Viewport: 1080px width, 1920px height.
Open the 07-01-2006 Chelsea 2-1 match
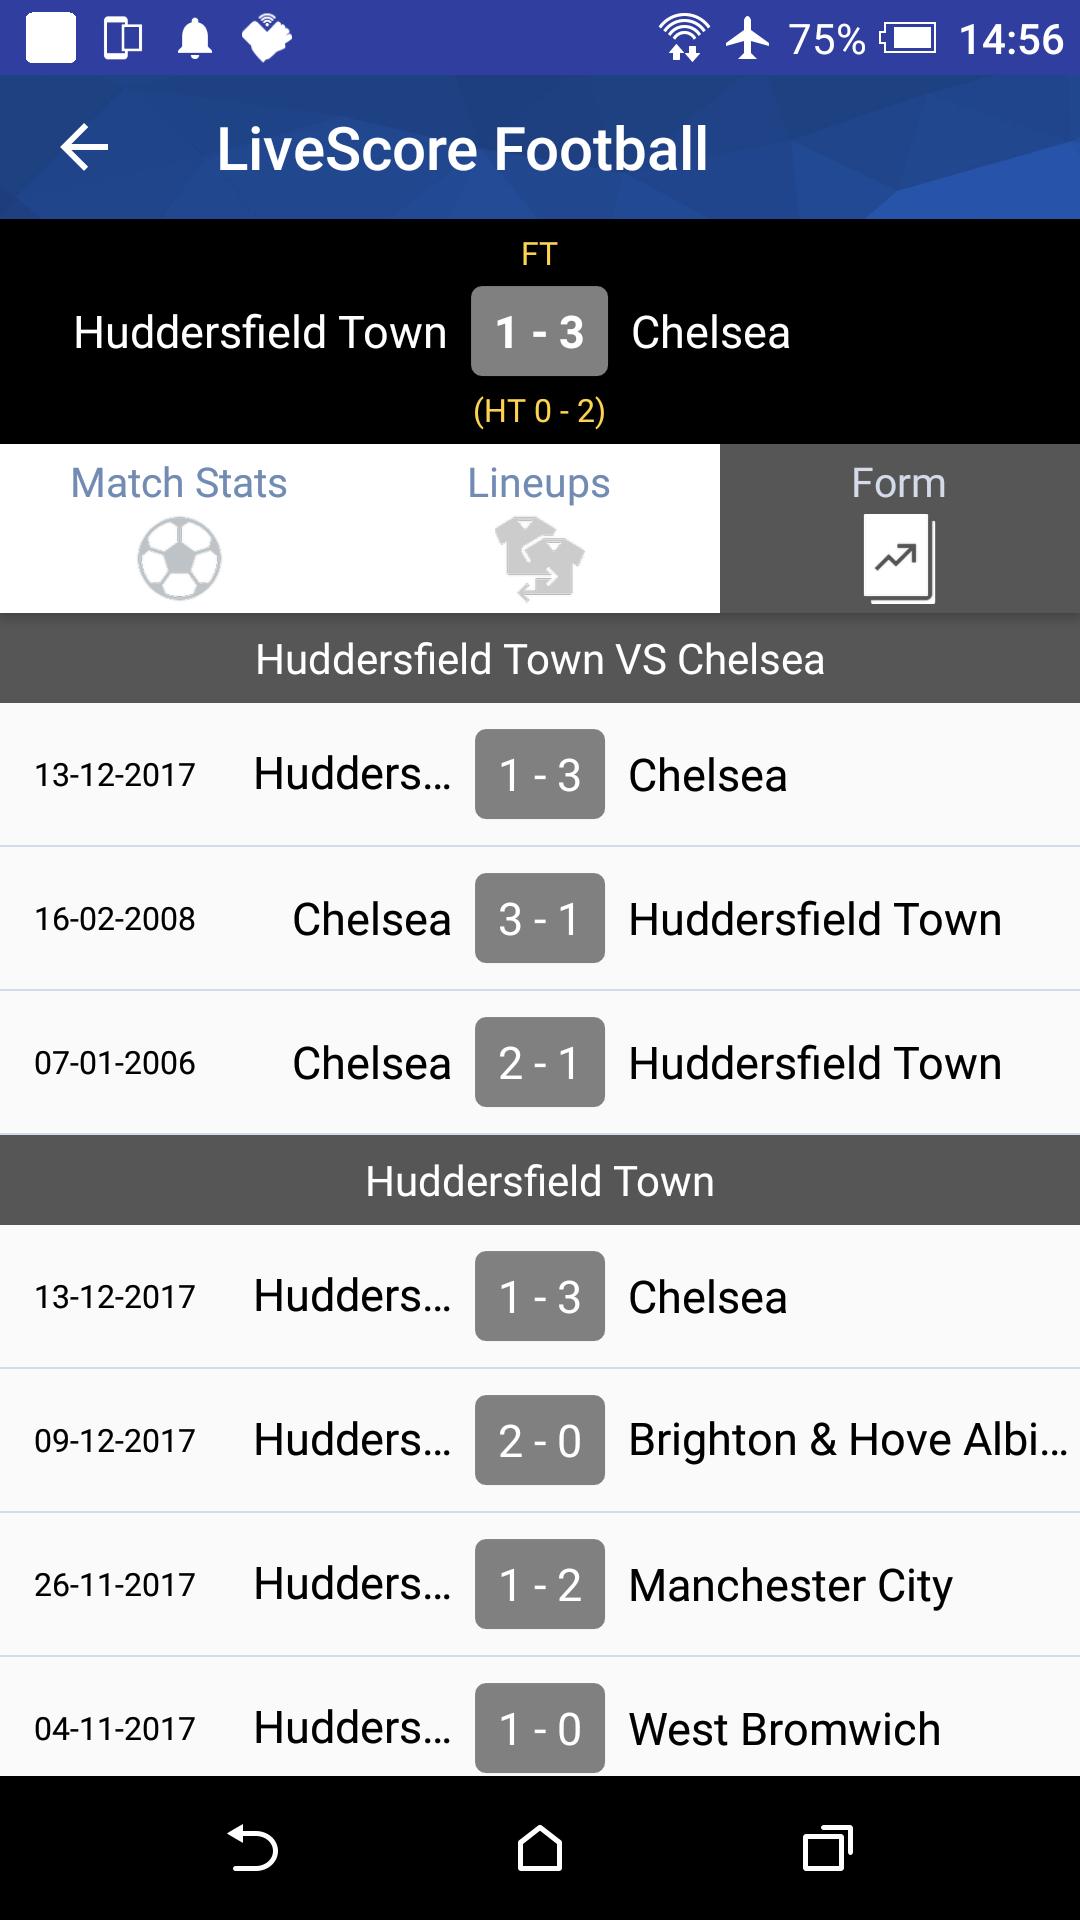[540, 1062]
